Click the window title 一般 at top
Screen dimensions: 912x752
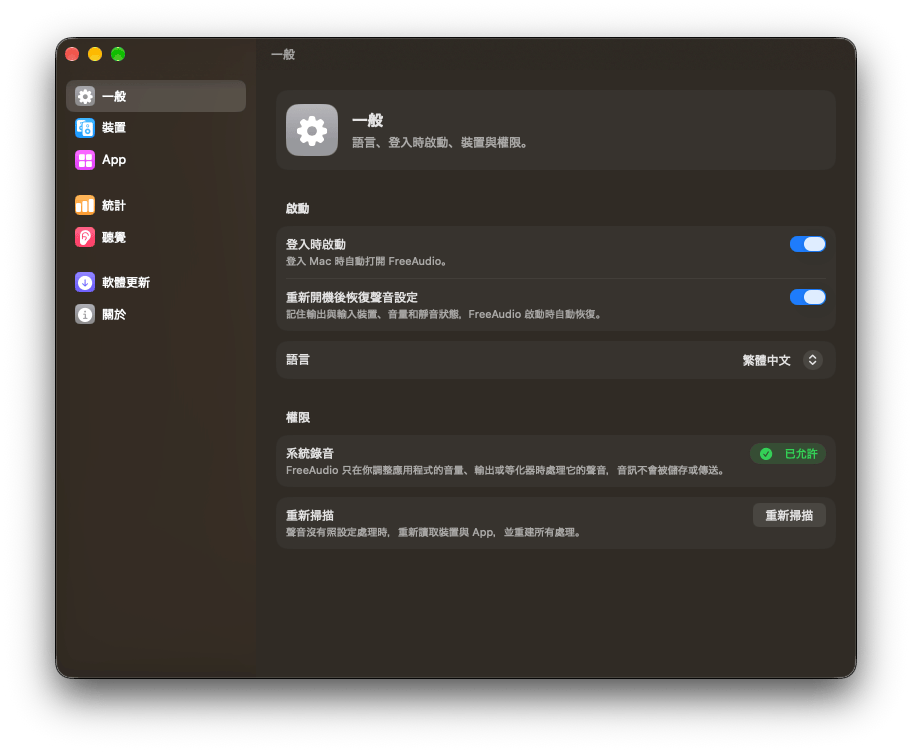pyautogui.click(x=283, y=55)
